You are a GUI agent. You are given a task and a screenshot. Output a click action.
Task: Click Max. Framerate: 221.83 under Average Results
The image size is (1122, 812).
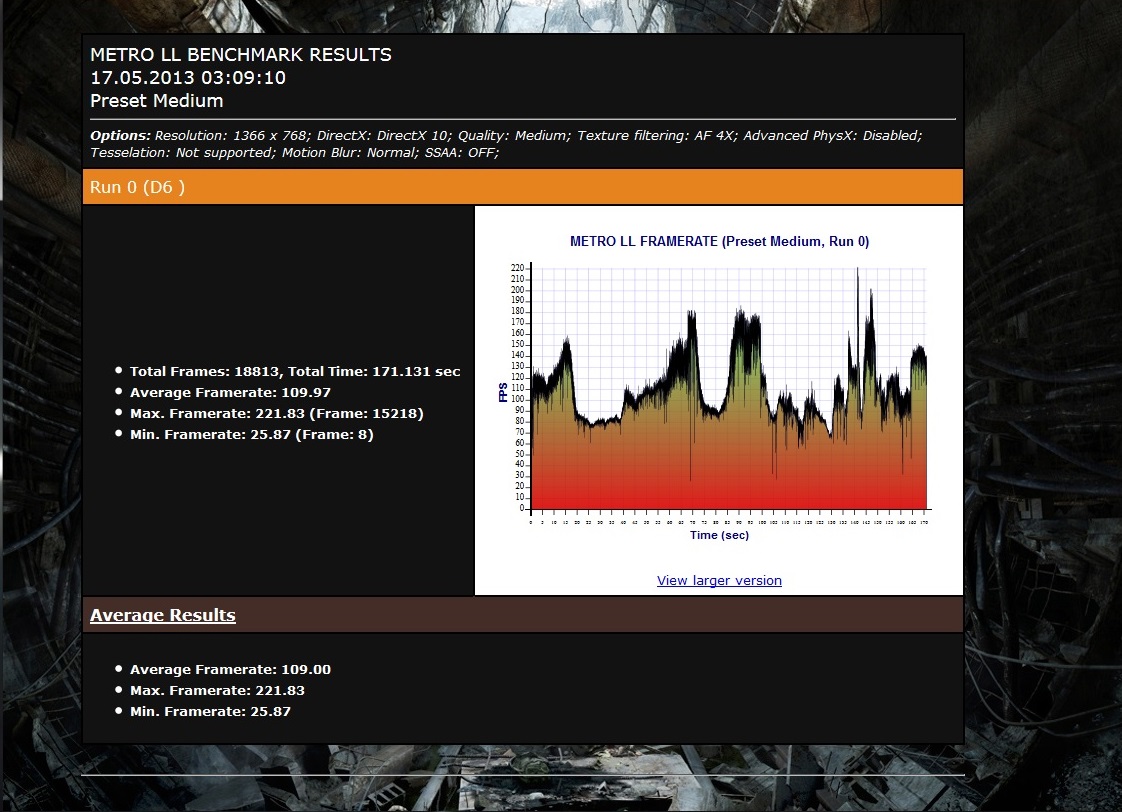[x=217, y=690]
